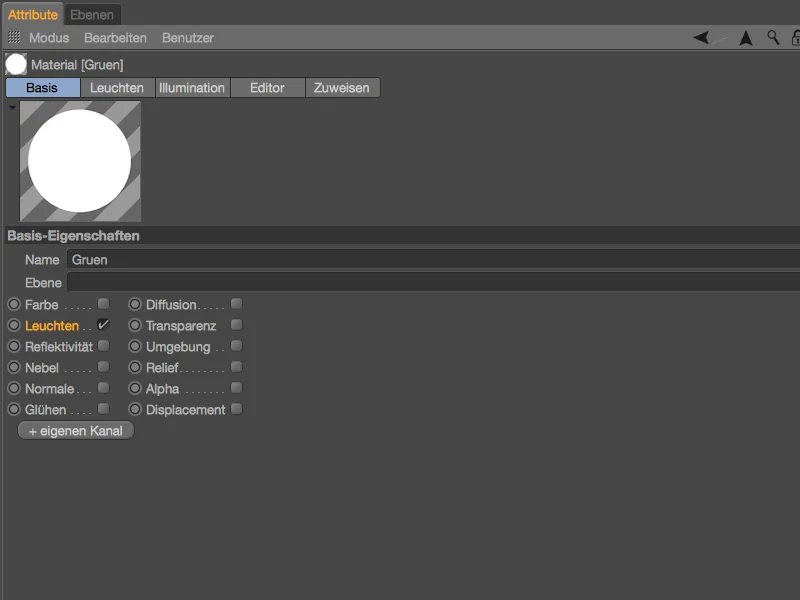Click the empty Ebene field
800x600 pixels.
(x=433, y=282)
